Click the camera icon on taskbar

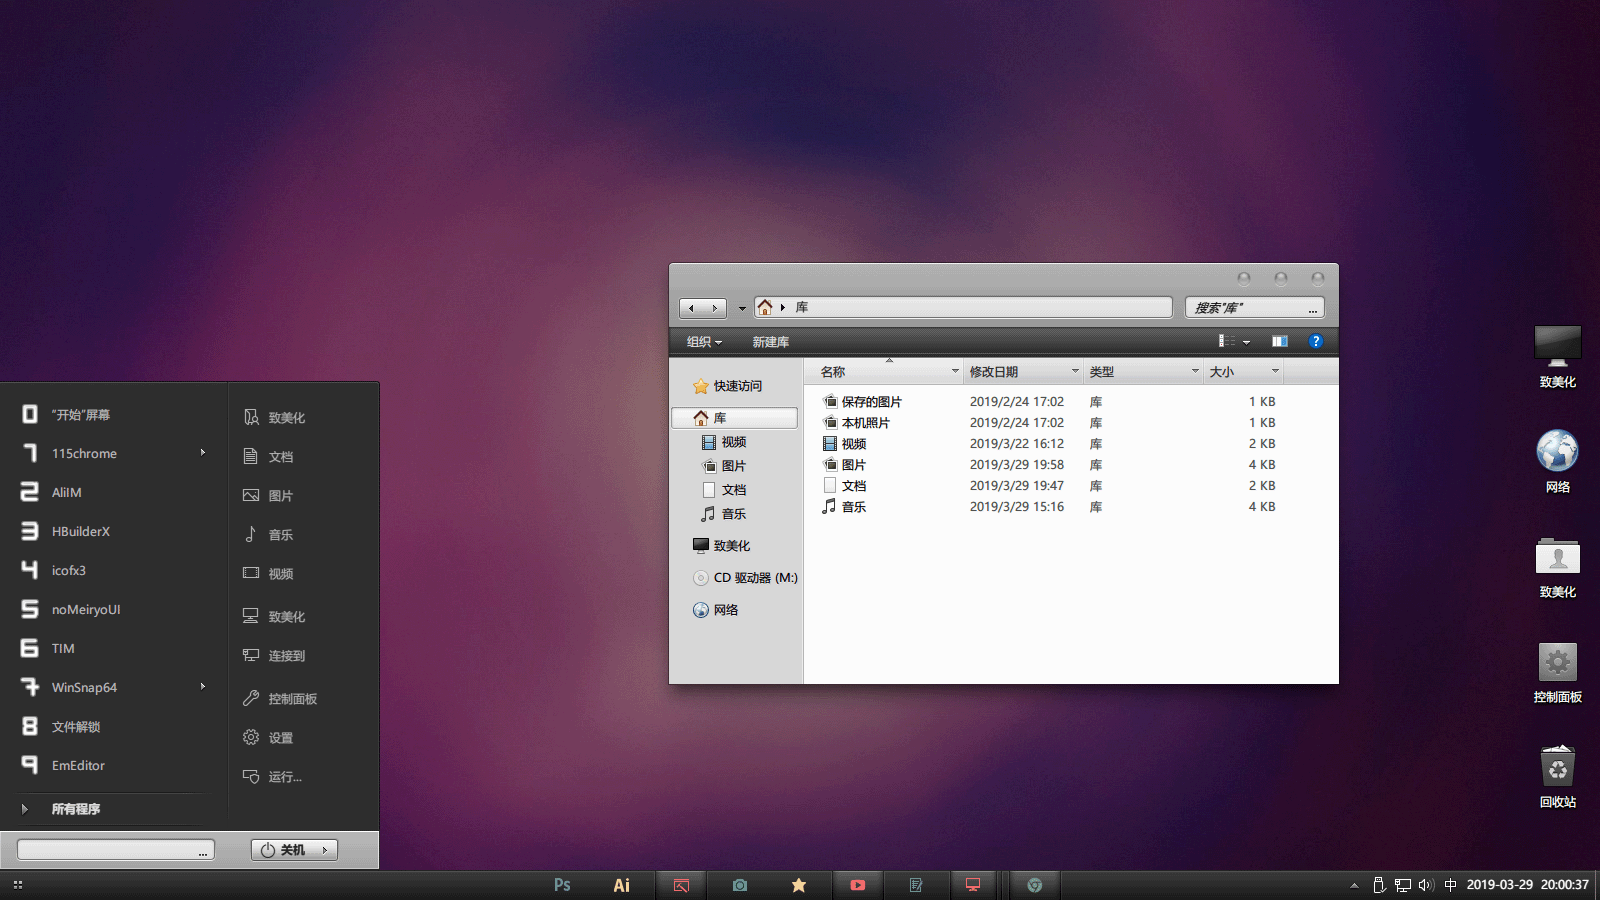point(740,885)
